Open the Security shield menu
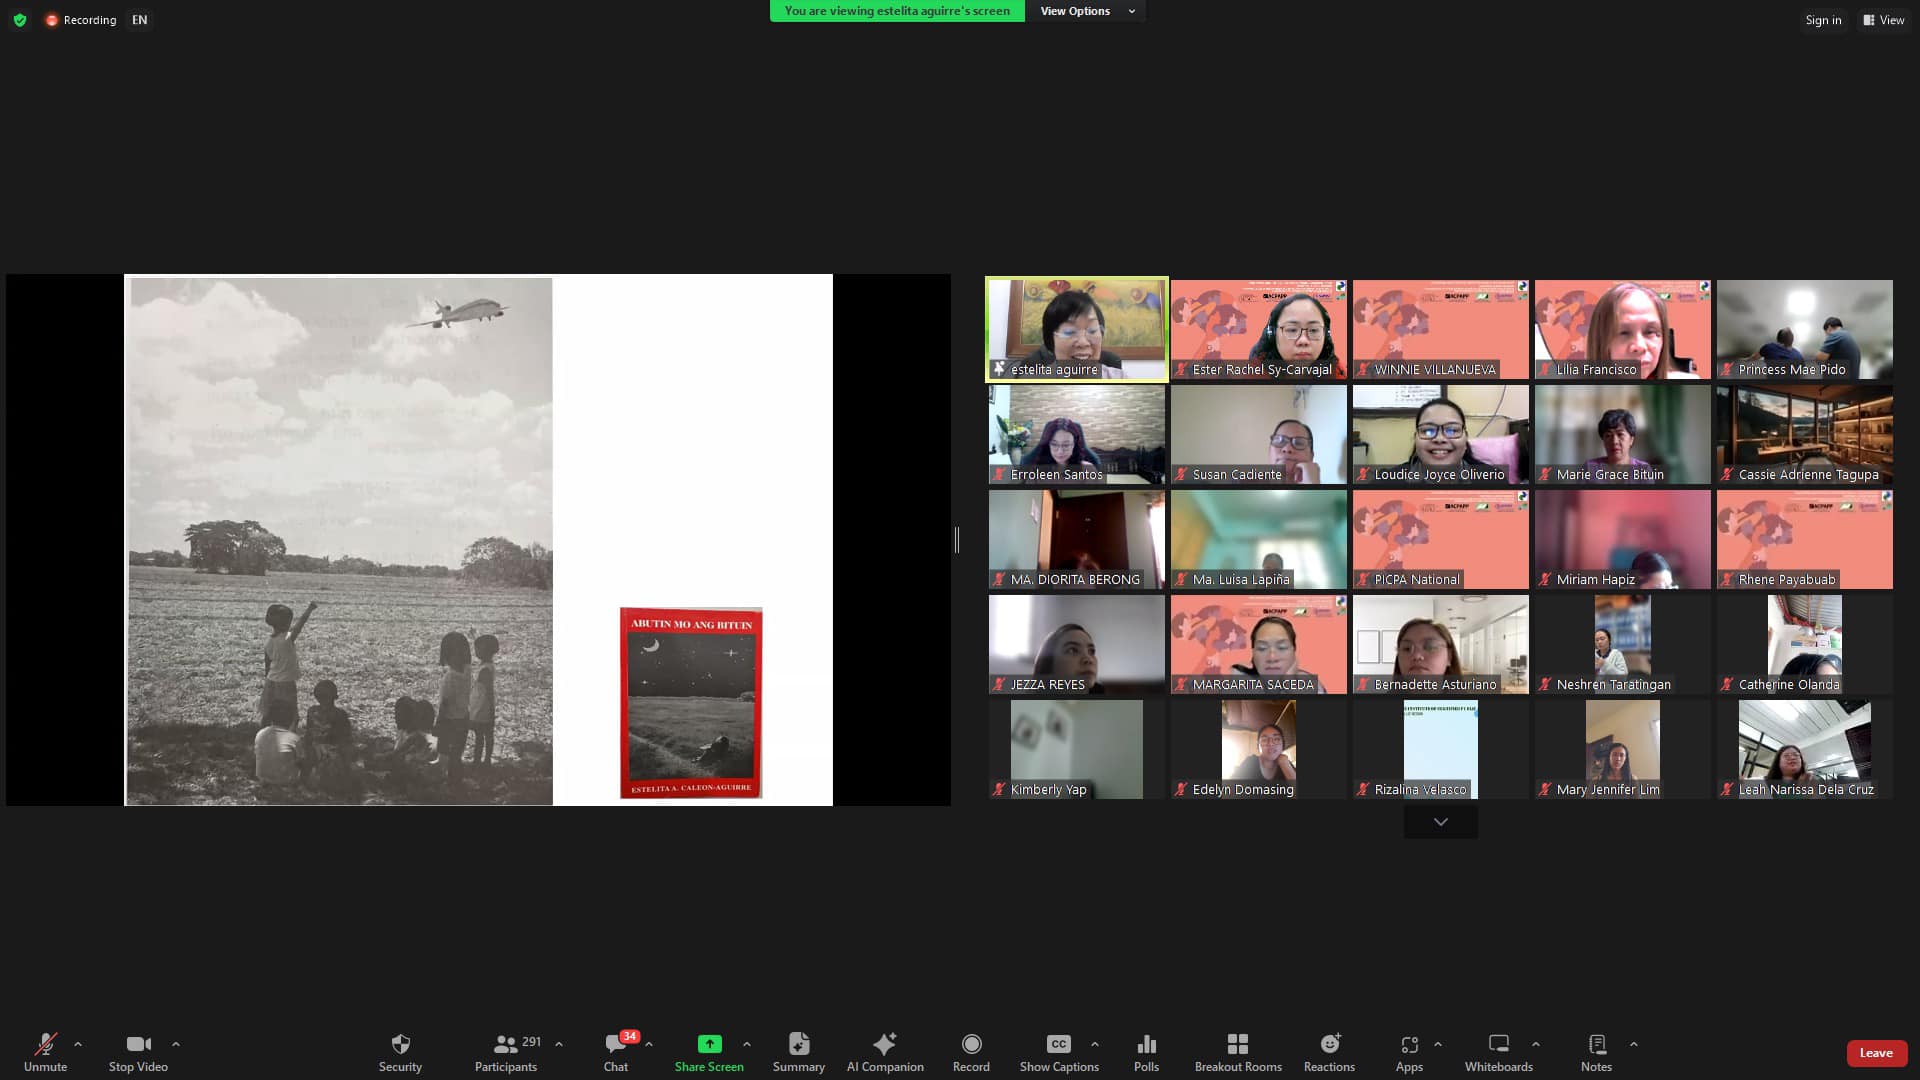 (400, 1052)
